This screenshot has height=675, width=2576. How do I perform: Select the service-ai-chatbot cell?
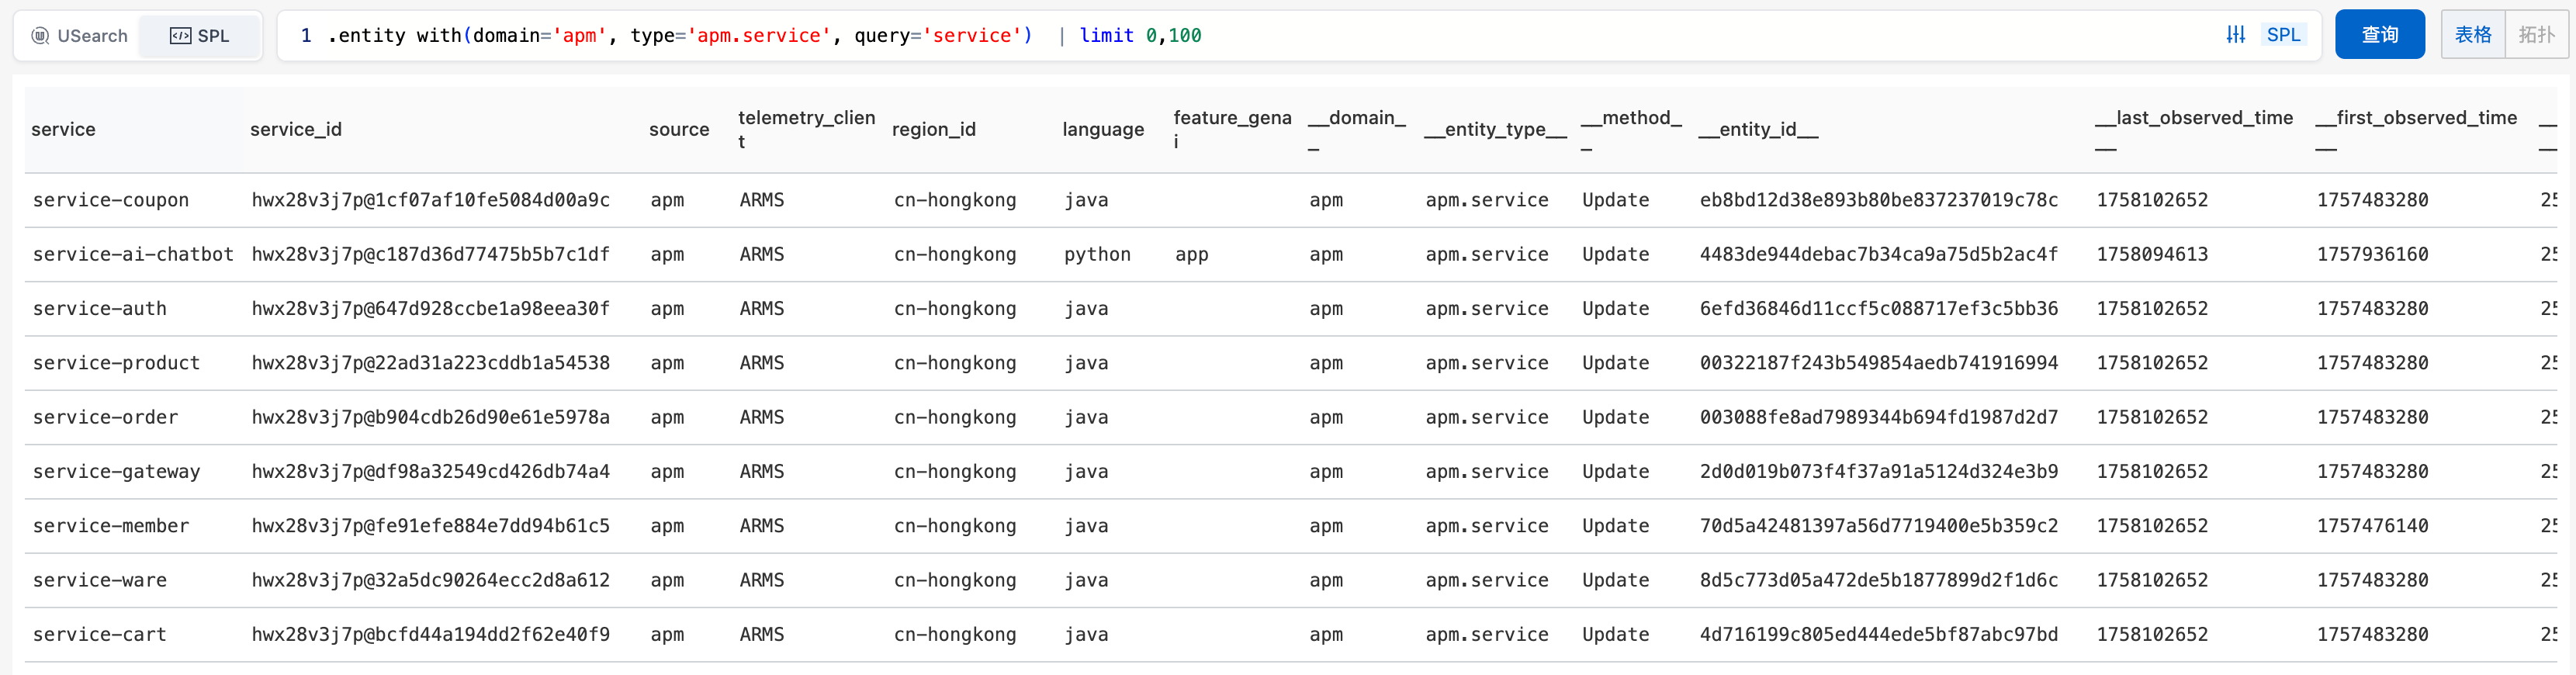pos(133,254)
